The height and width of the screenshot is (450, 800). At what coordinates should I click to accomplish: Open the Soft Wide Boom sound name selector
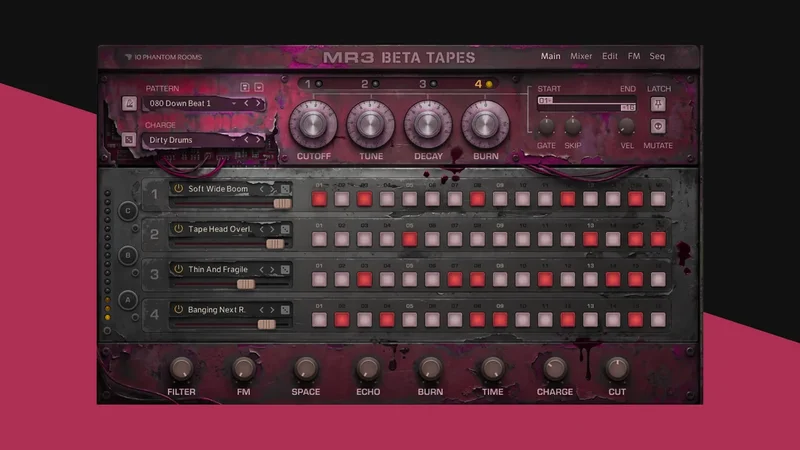tap(218, 189)
